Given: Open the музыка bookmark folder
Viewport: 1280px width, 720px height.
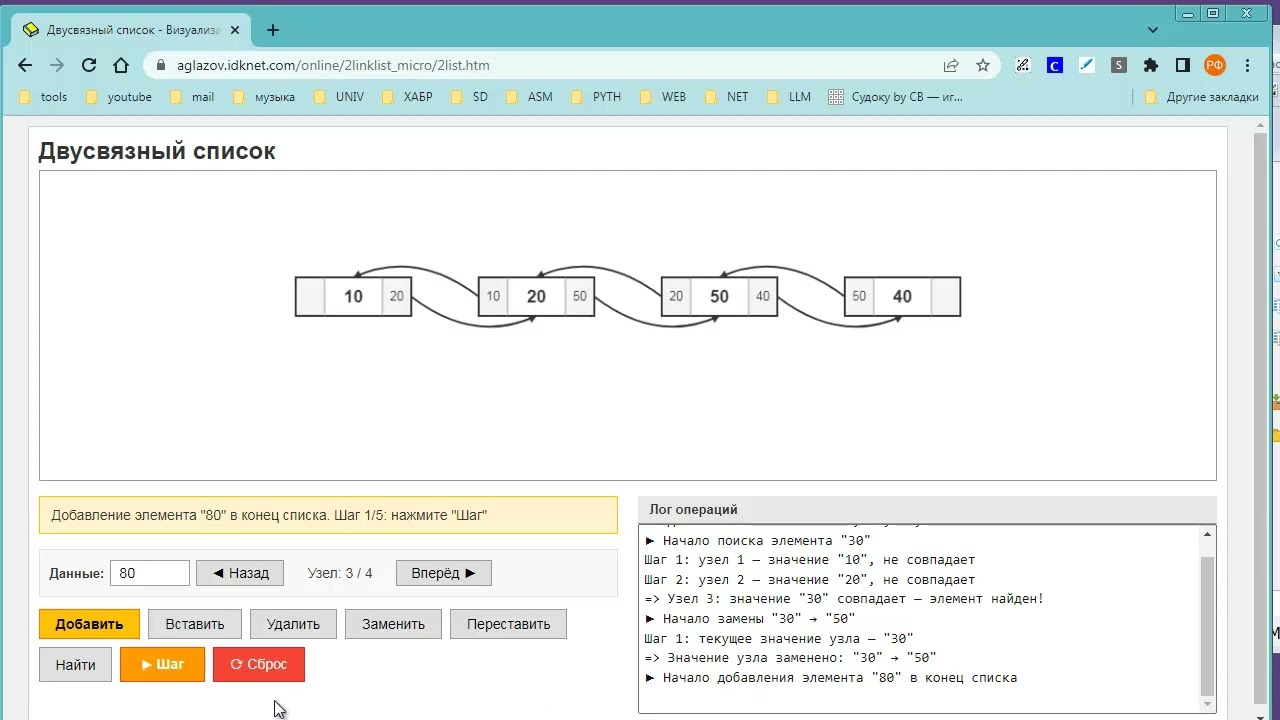Looking at the screenshot, I should coord(264,97).
